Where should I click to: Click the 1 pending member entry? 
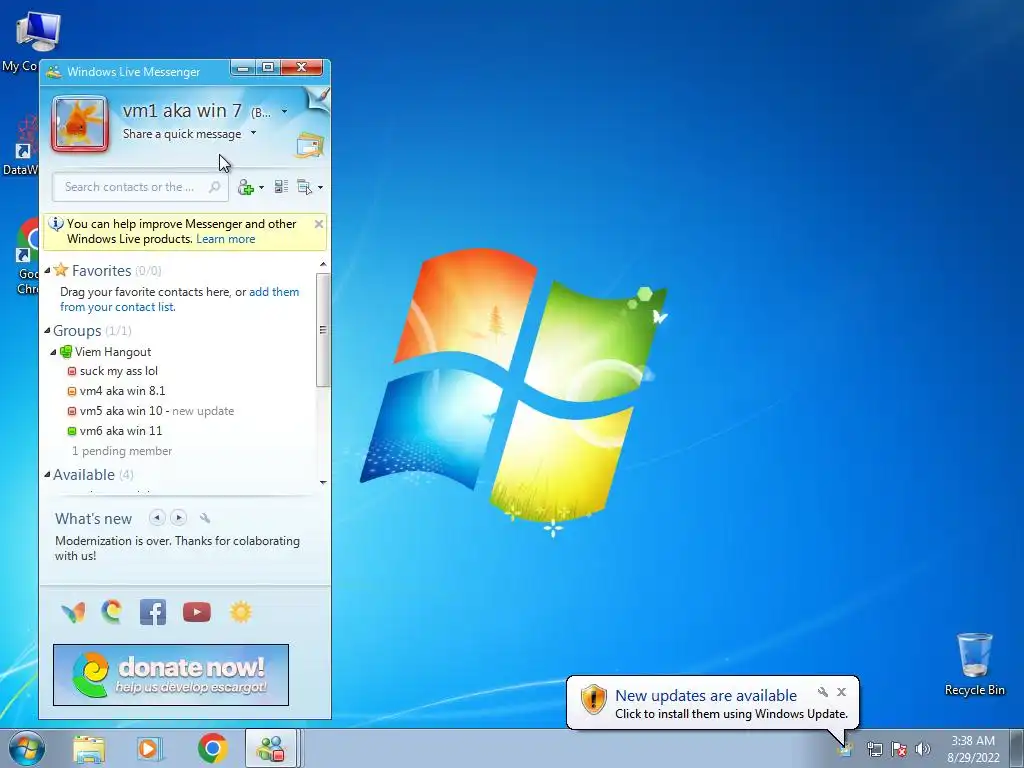coord(122,451)
